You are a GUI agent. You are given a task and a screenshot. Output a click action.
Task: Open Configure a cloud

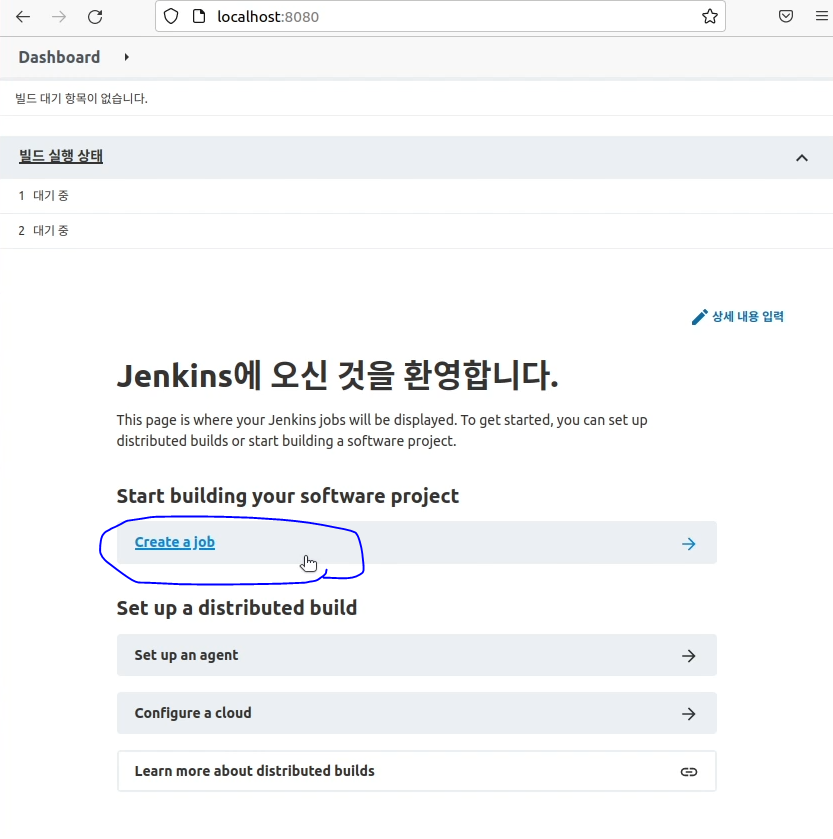click(416, 713)
